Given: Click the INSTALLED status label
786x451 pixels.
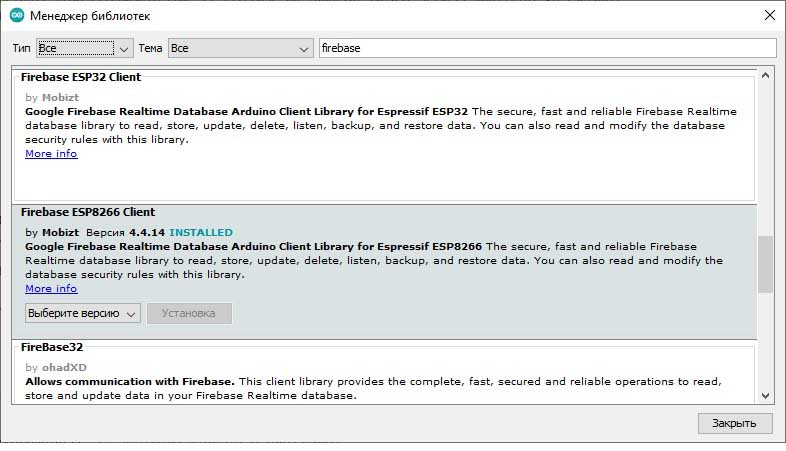Looking at the screenshot, I should 201,233.
